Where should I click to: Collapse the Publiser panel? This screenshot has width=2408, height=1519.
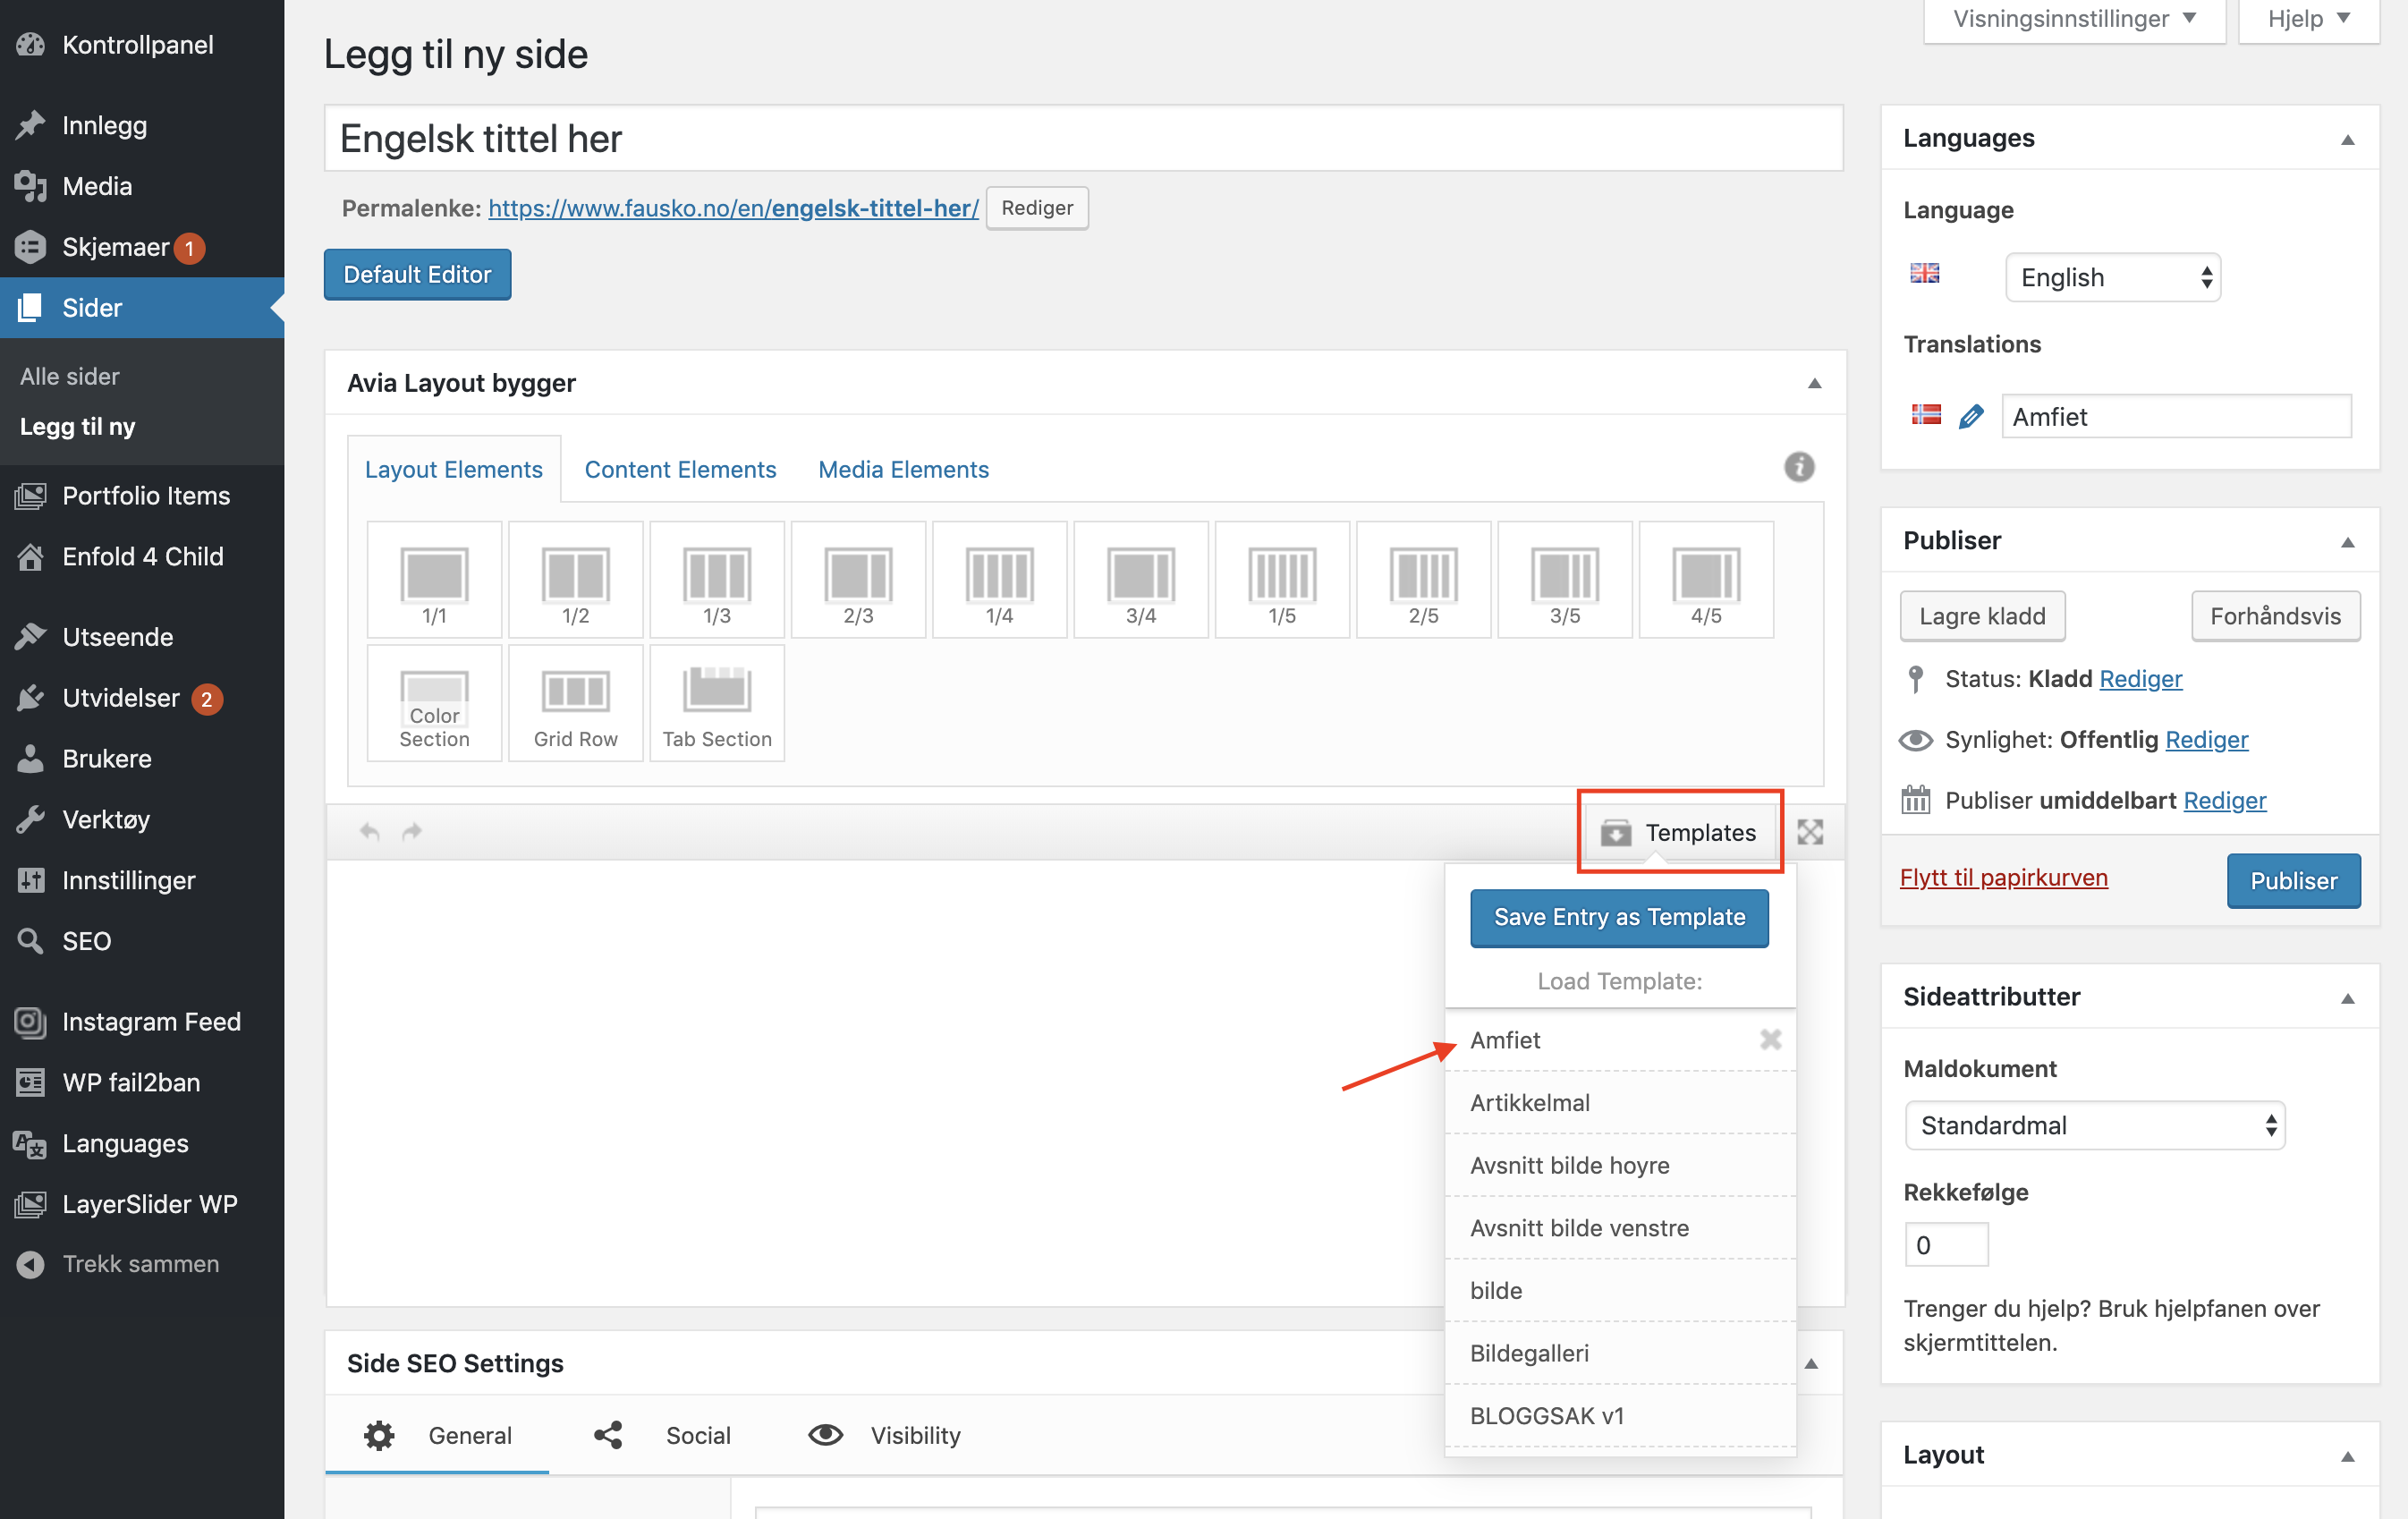[2347, 541]
